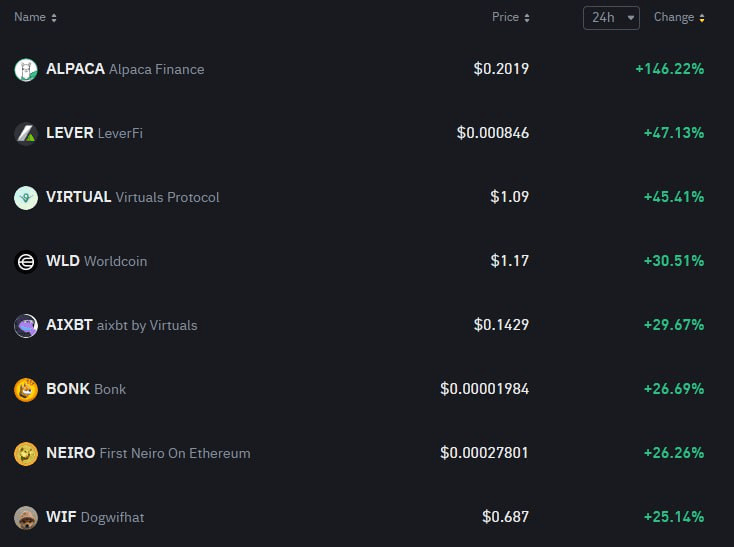Click the +146.22% change value
Screen dimensions: 734x547
(669, 69)
